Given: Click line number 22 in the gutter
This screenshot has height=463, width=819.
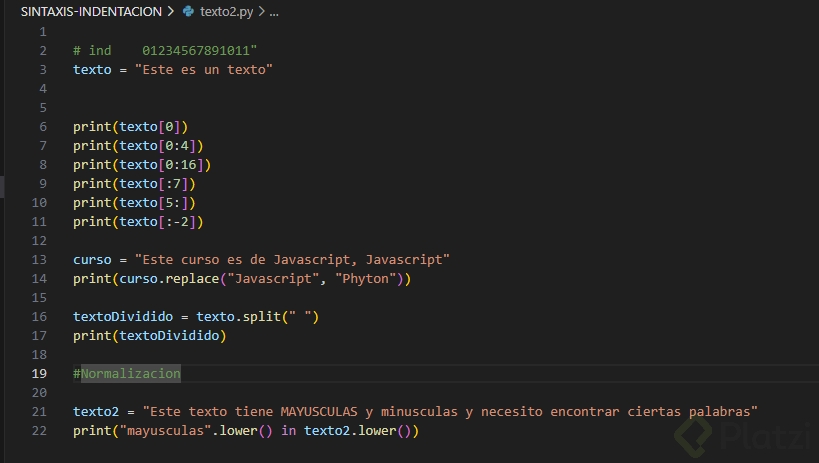Looking at the screenshot, I should click(x=39, y=431).
